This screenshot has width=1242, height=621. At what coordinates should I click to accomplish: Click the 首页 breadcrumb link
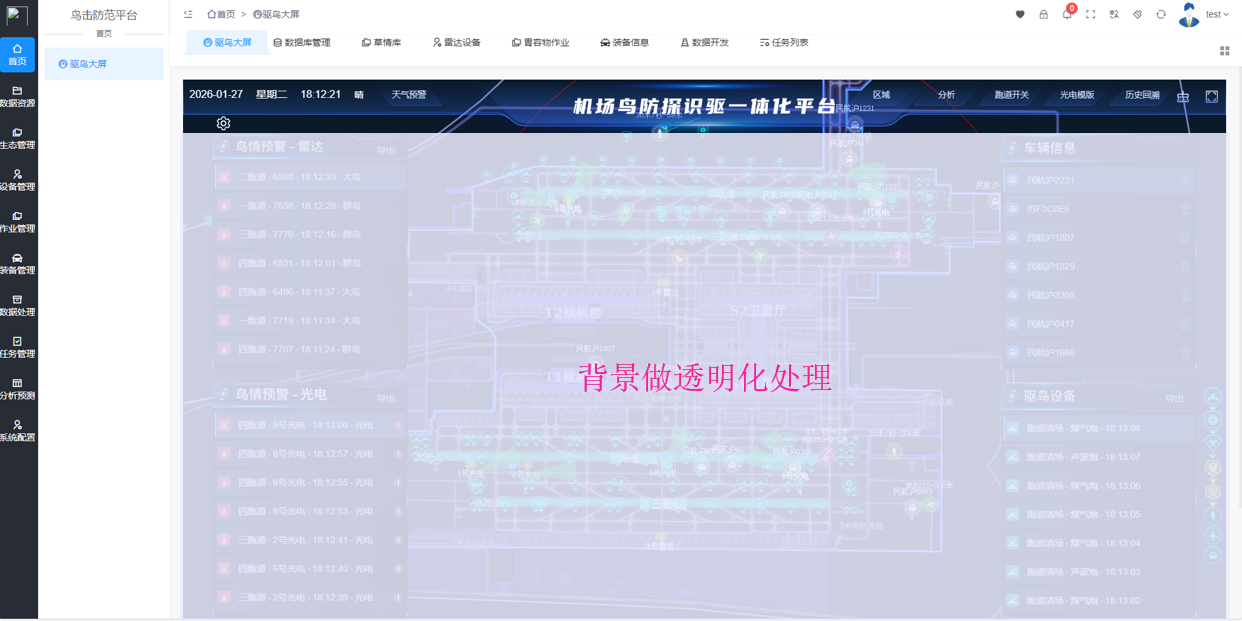click(x=221, y=15)
